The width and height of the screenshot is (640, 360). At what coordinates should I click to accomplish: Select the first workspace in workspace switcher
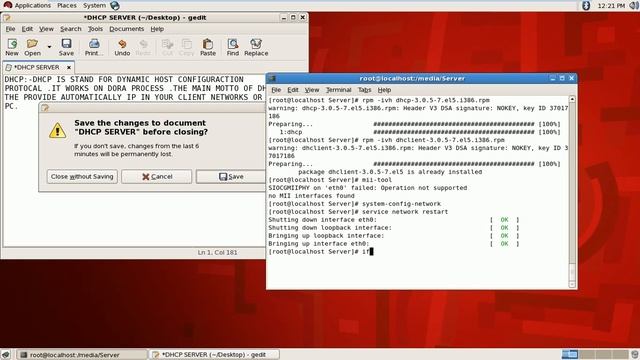pyautogui.click(x=570, y=354)
